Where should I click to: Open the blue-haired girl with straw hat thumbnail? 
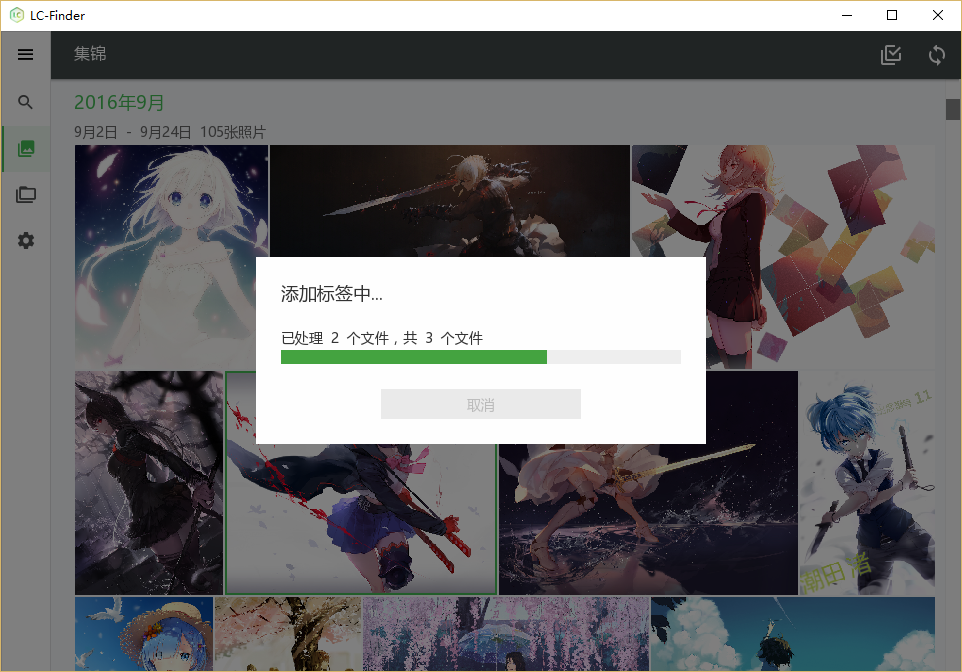[x=144, y=634]
